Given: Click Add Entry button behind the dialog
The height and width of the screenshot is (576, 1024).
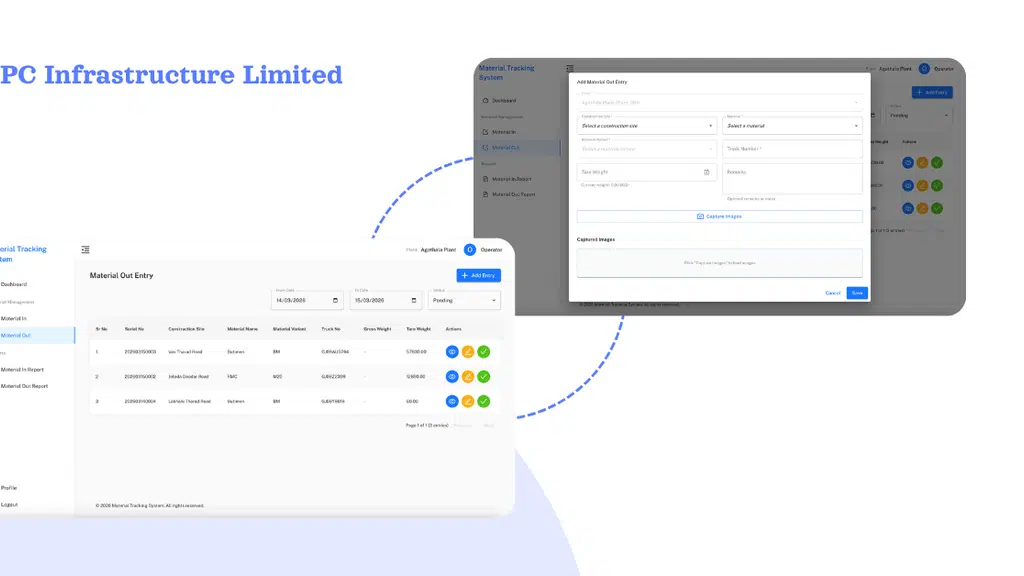Looking at the screenshot, I should point(932,92).
